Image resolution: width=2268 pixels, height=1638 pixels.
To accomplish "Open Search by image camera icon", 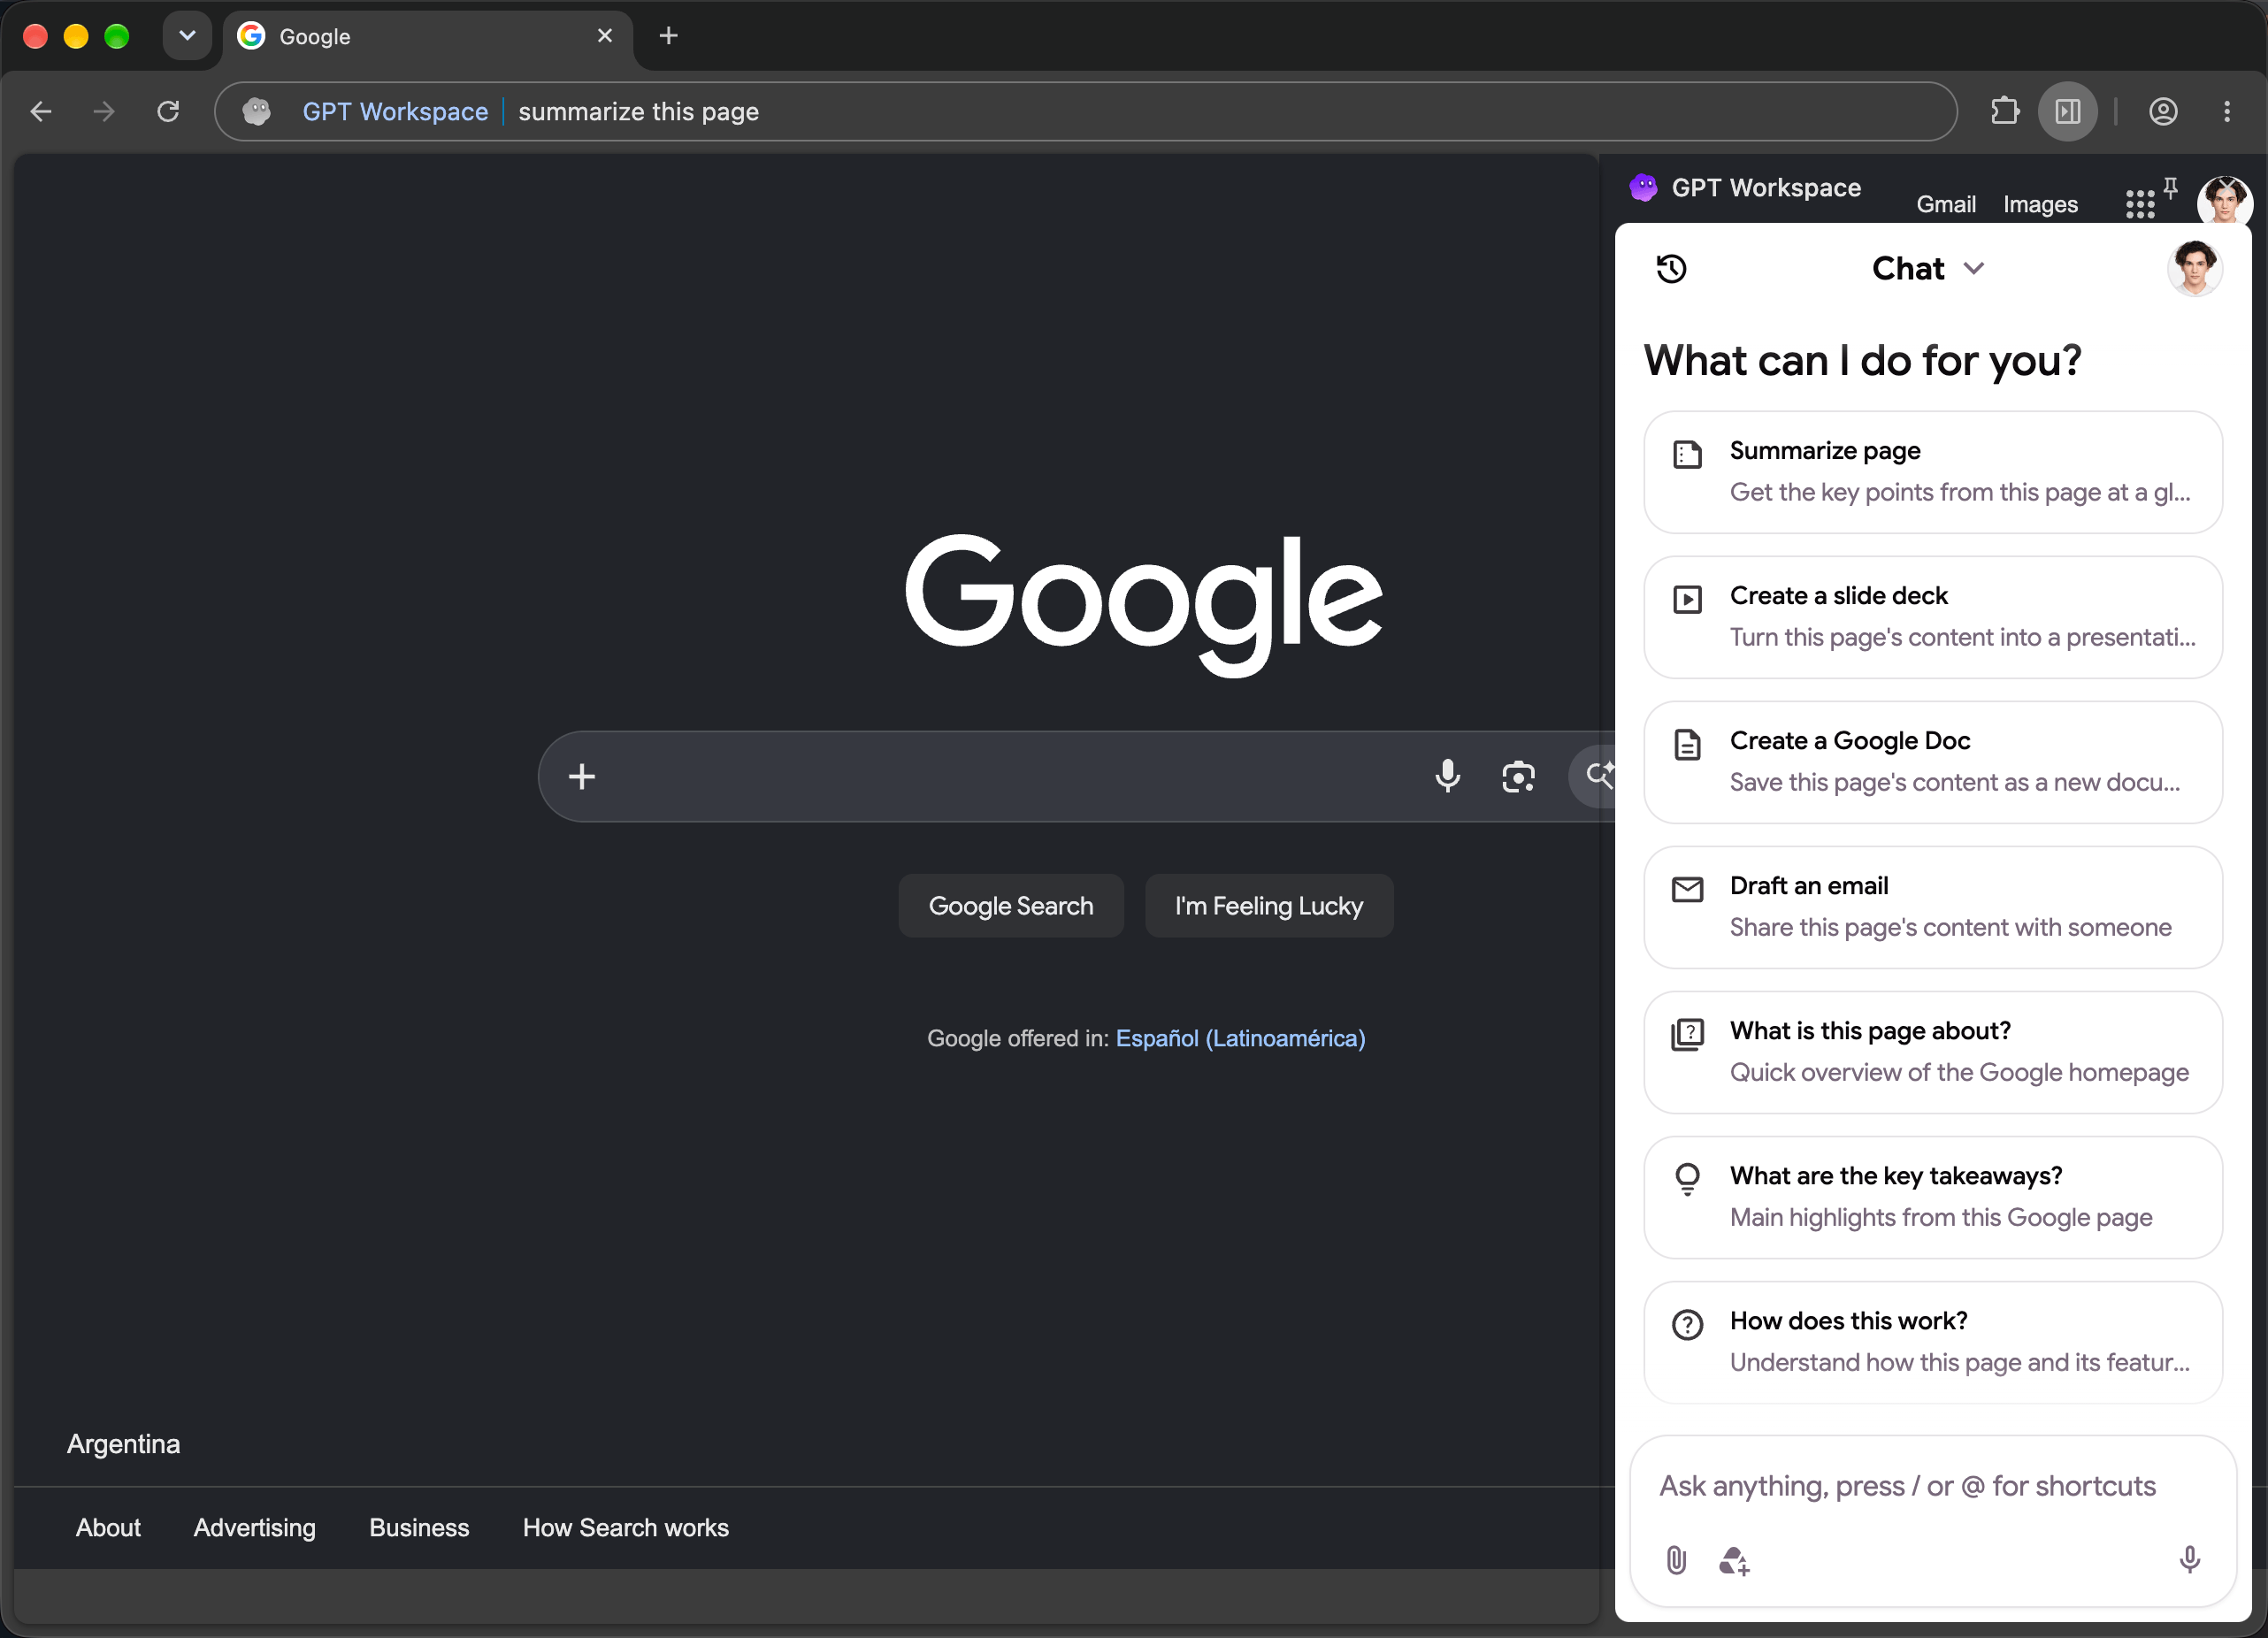I will pyautogui.click(x=1518, y=776).
